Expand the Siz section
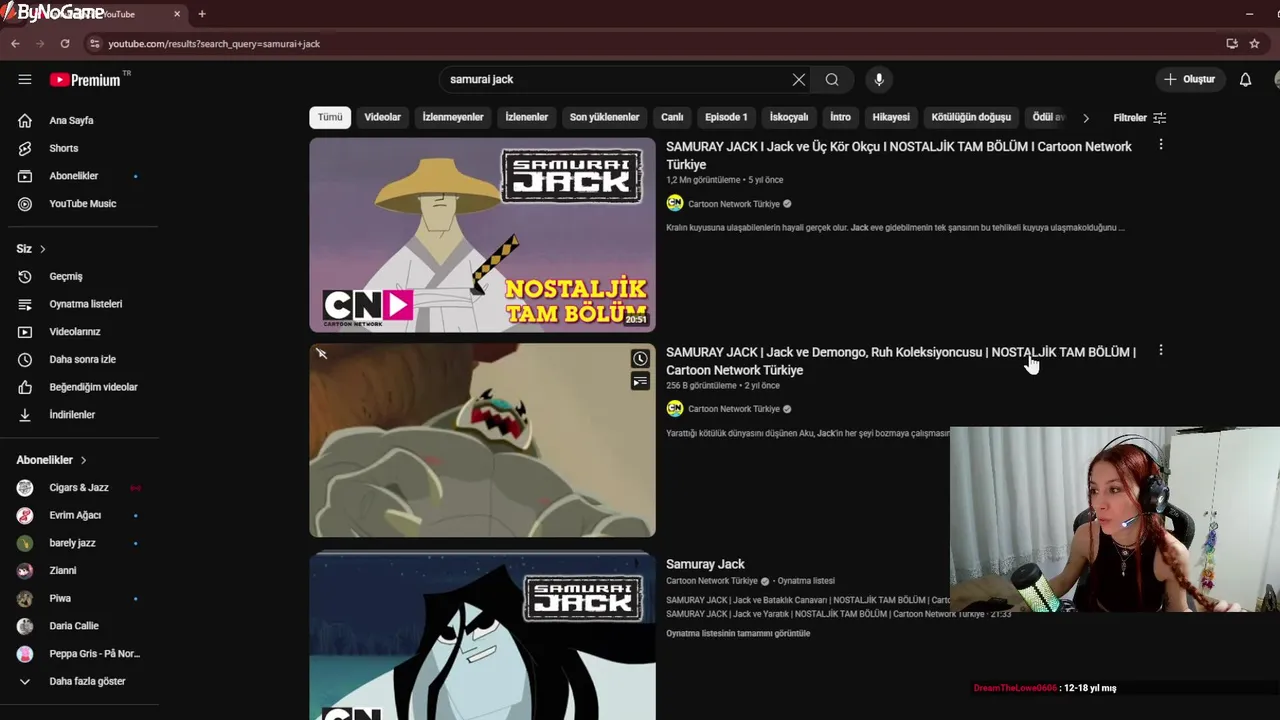 pos(31,248)
